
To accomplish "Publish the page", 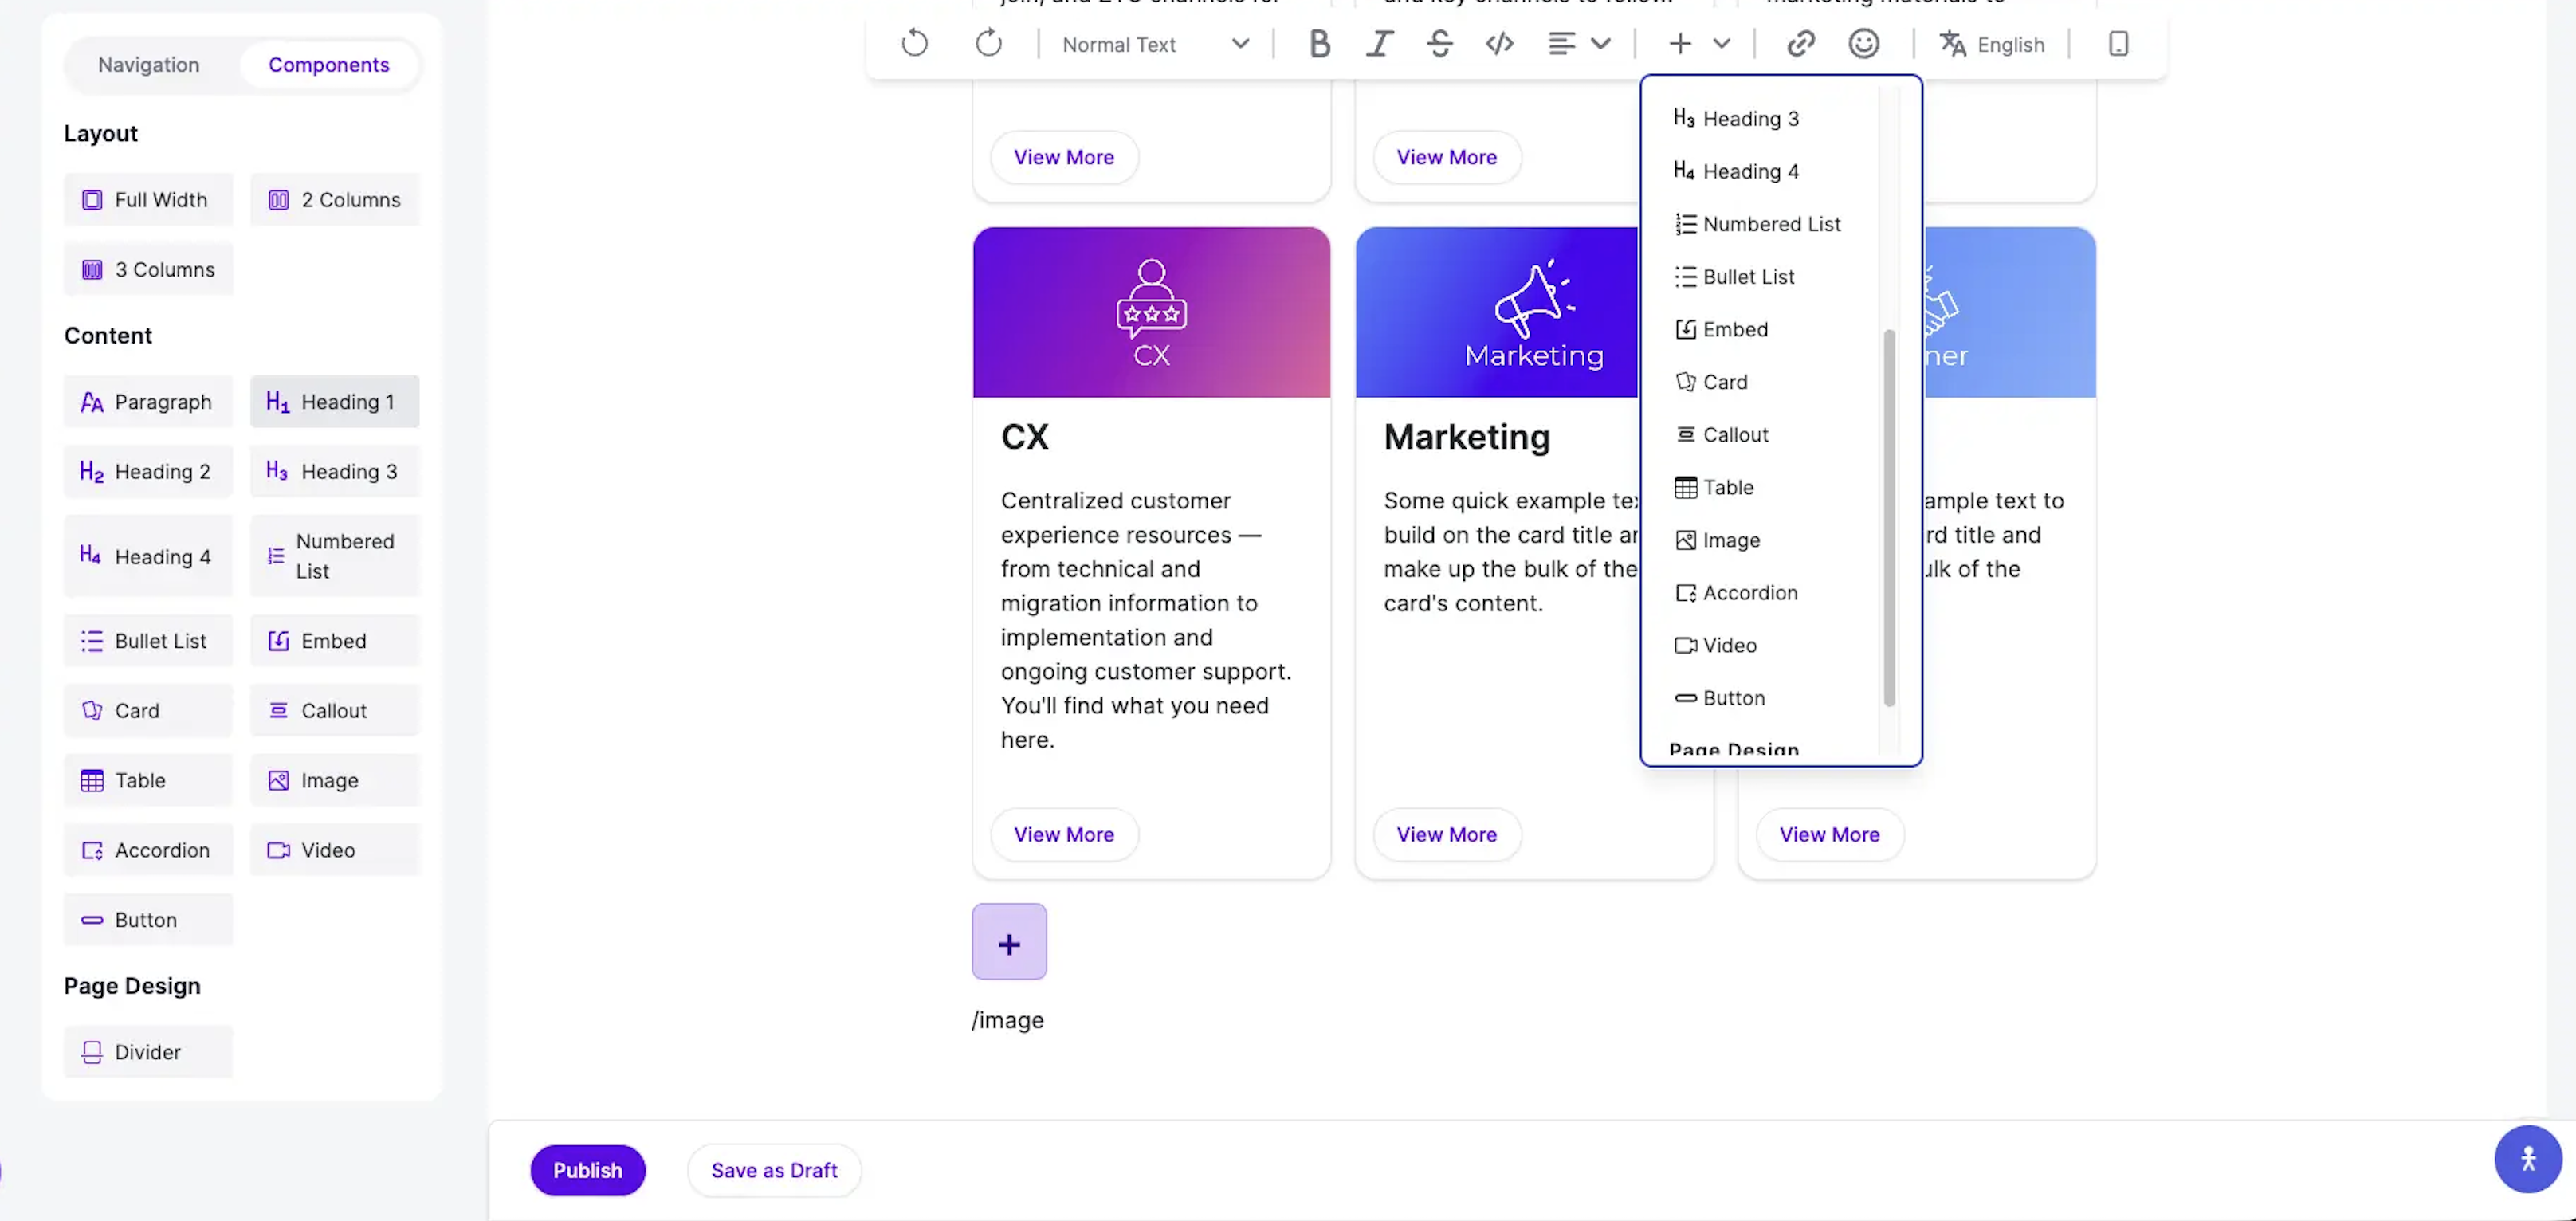I will point(588,1171).
